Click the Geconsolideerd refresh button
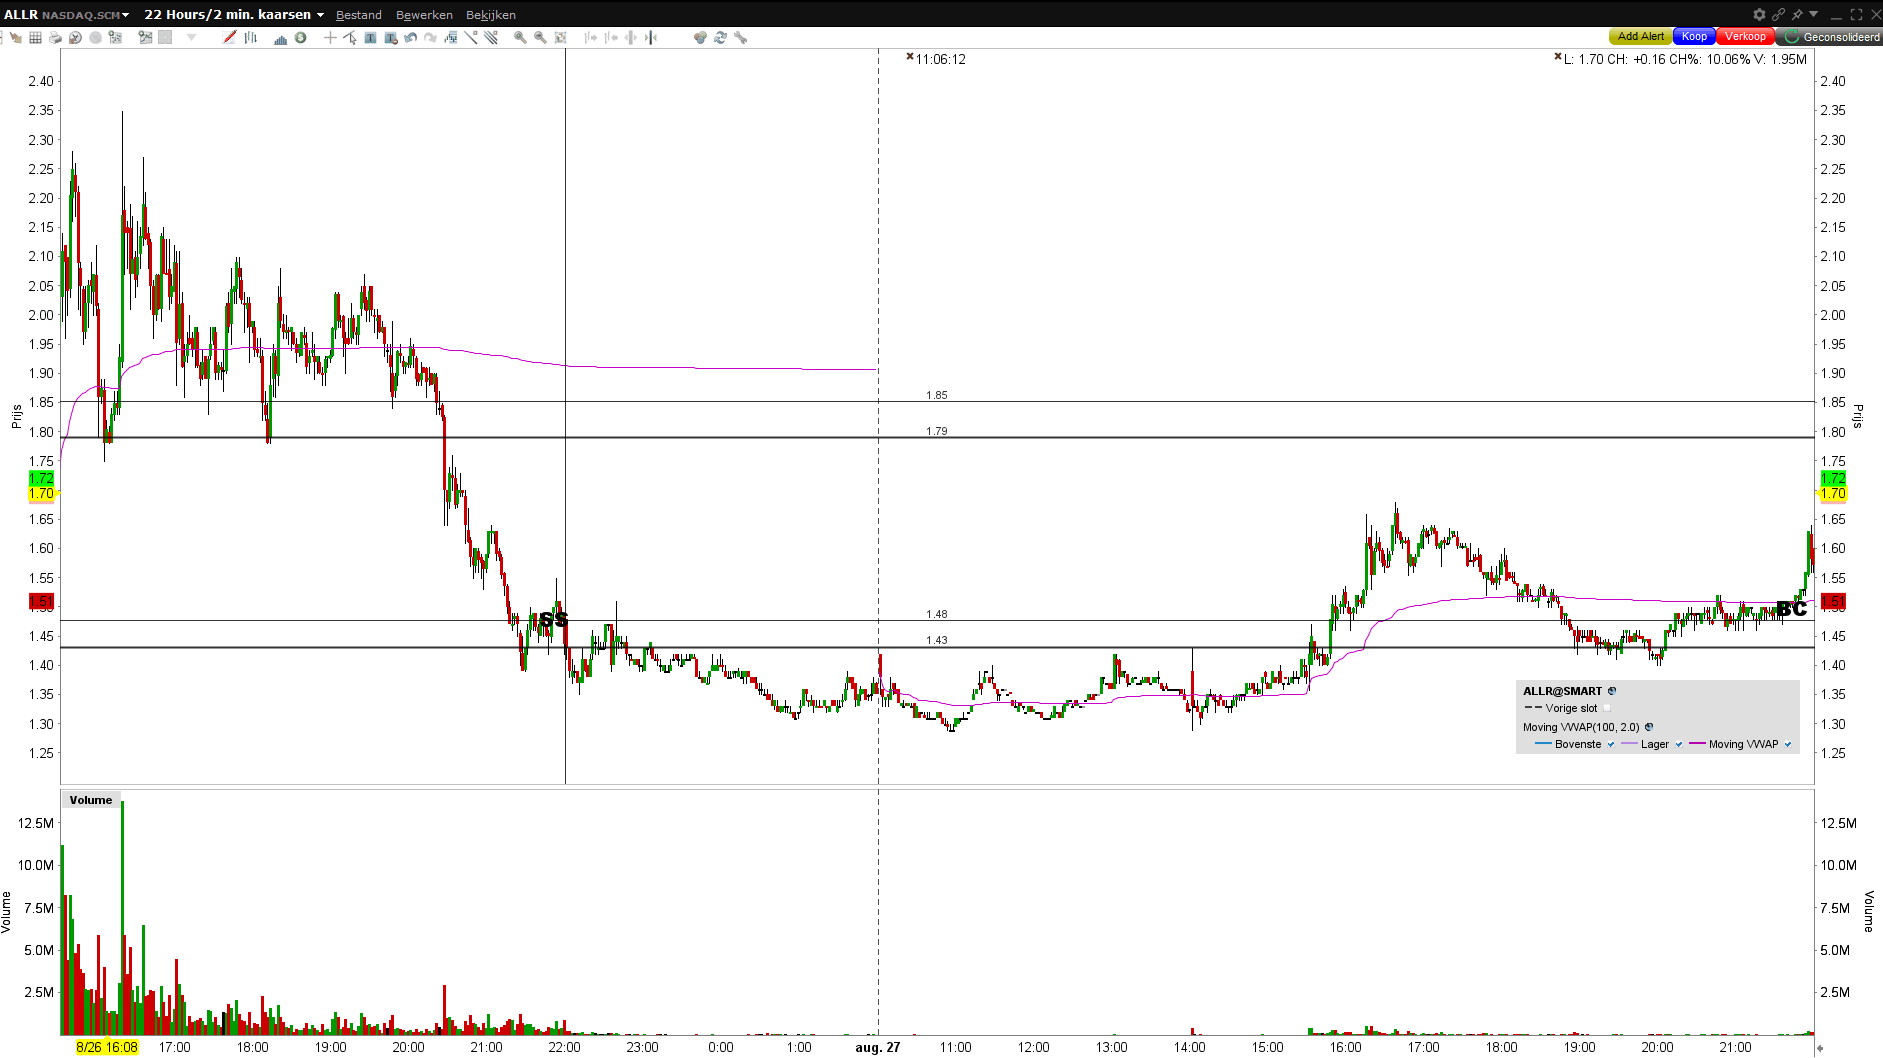 (1831, 37)
